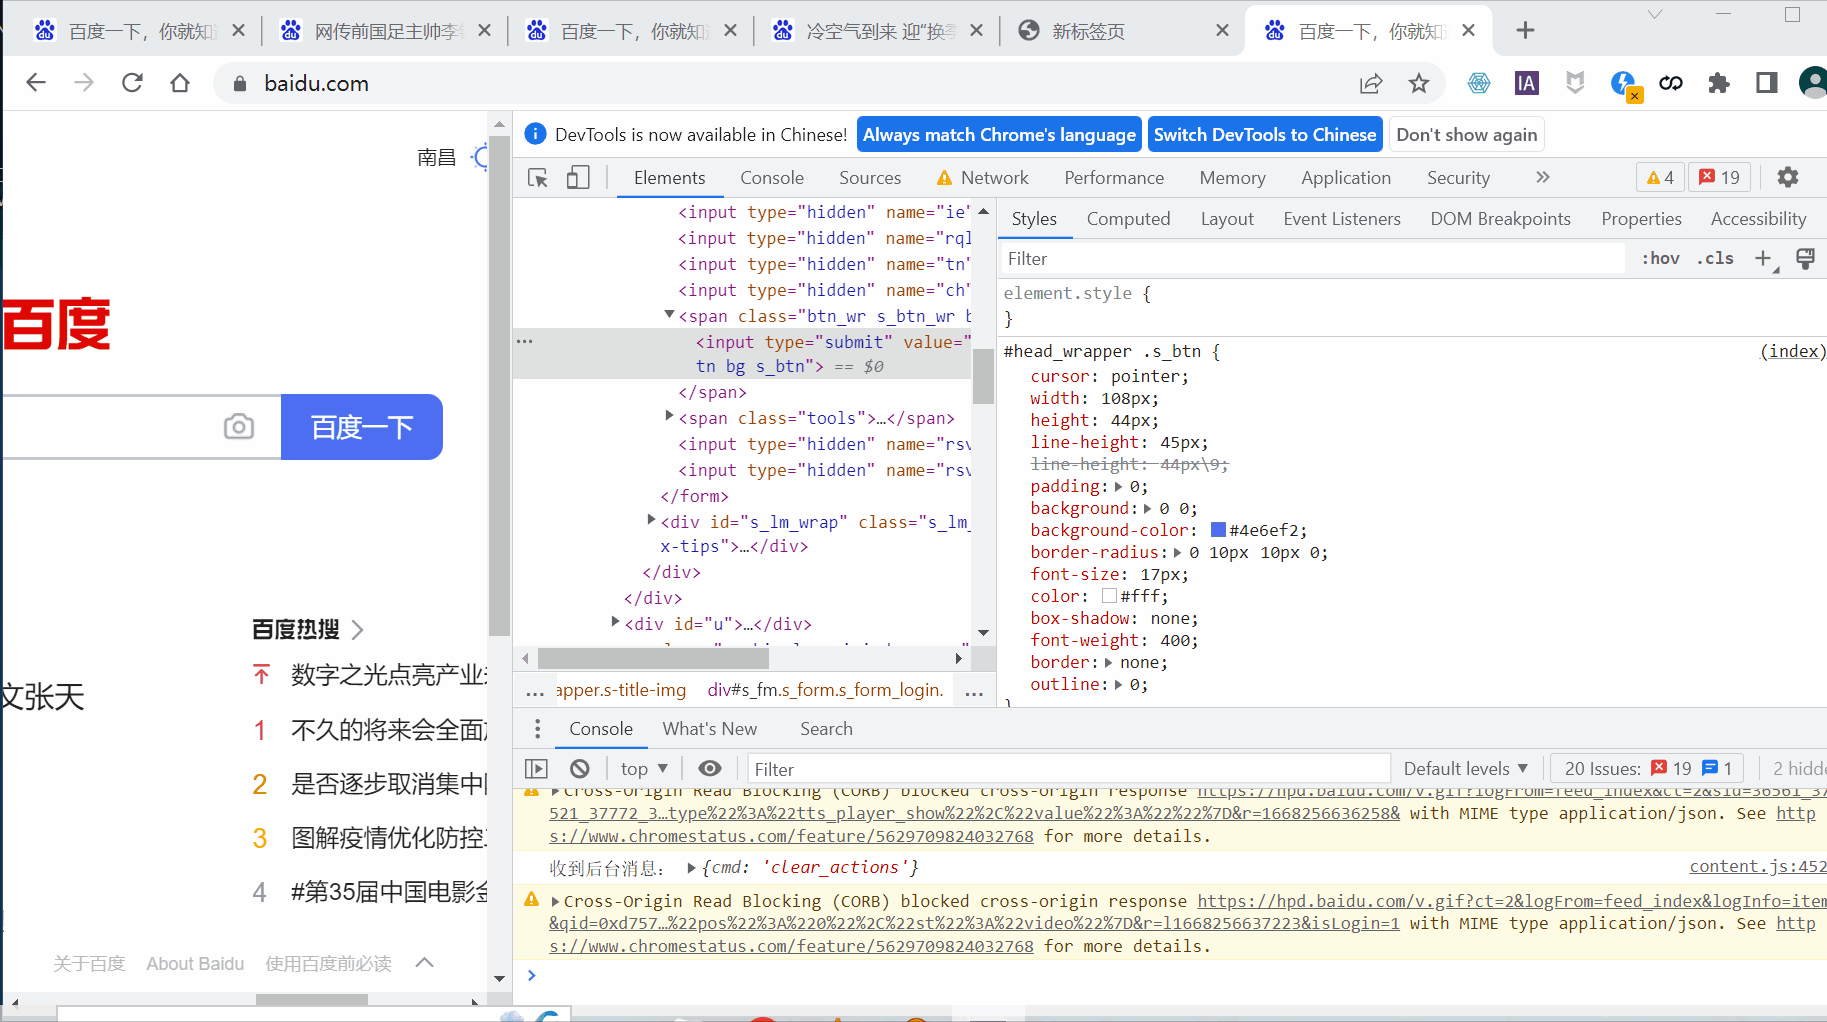Switch to the Sources tab
This screenshot has height=1022, width=1827.
click(x=869, y=177)
